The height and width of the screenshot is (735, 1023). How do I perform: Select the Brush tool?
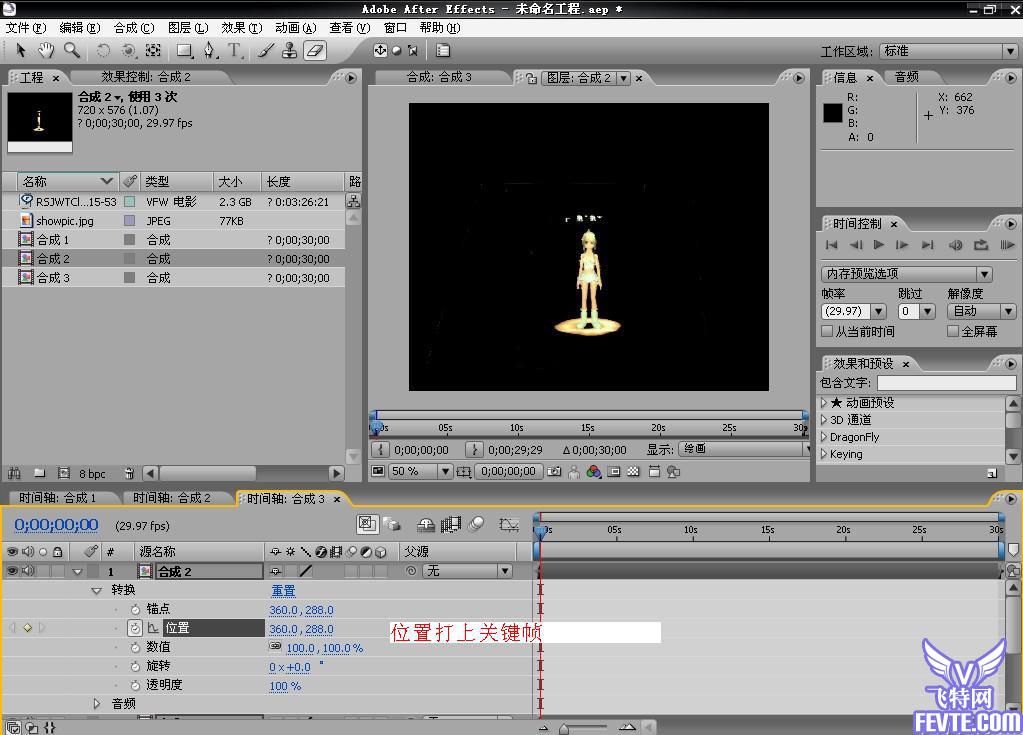(265, 51)
